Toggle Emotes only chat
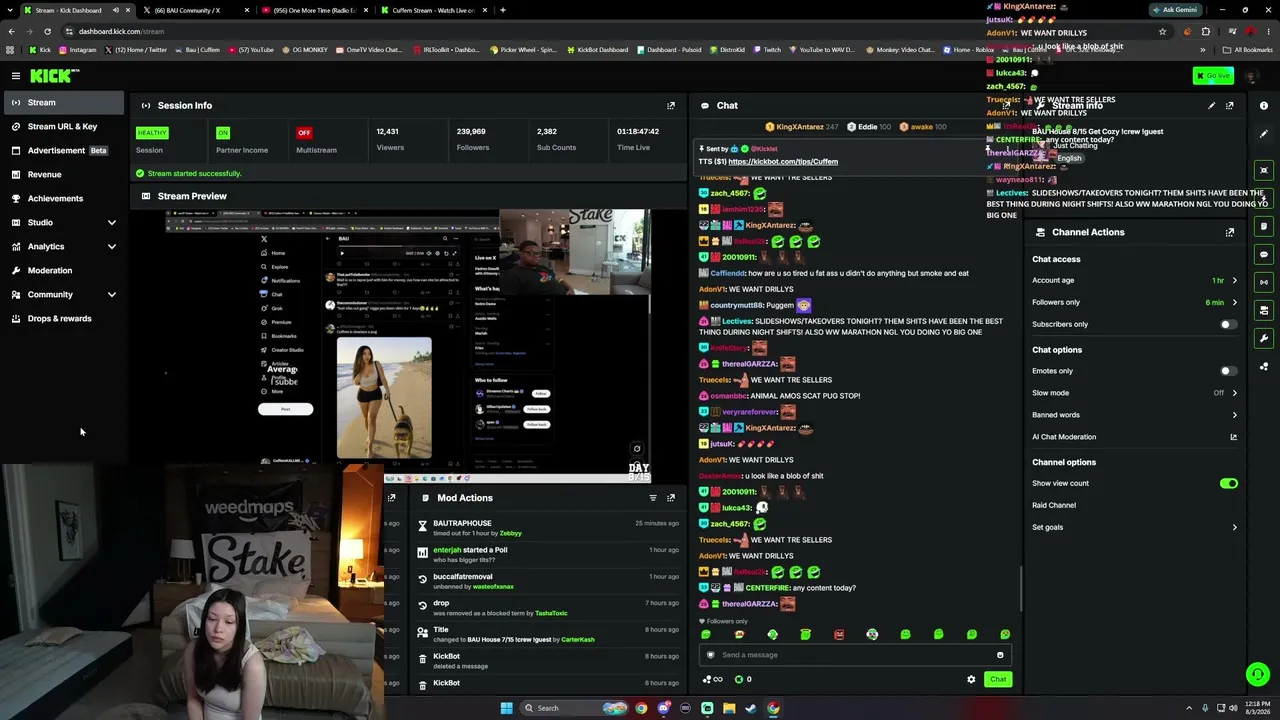The height and width of the screenshot is (720, 1280). (x=1229, y=371)
